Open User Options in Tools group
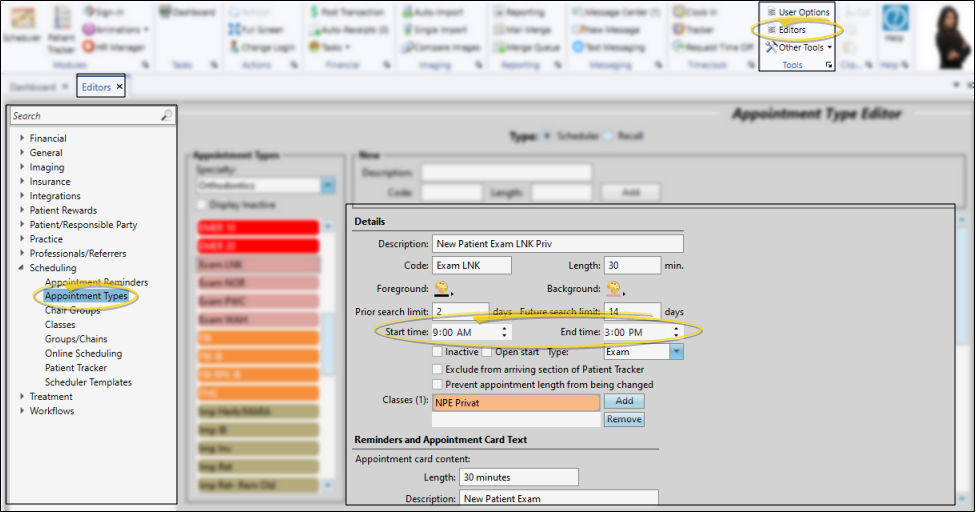This screenshot has height=512, width=976. tap(798, 12)
